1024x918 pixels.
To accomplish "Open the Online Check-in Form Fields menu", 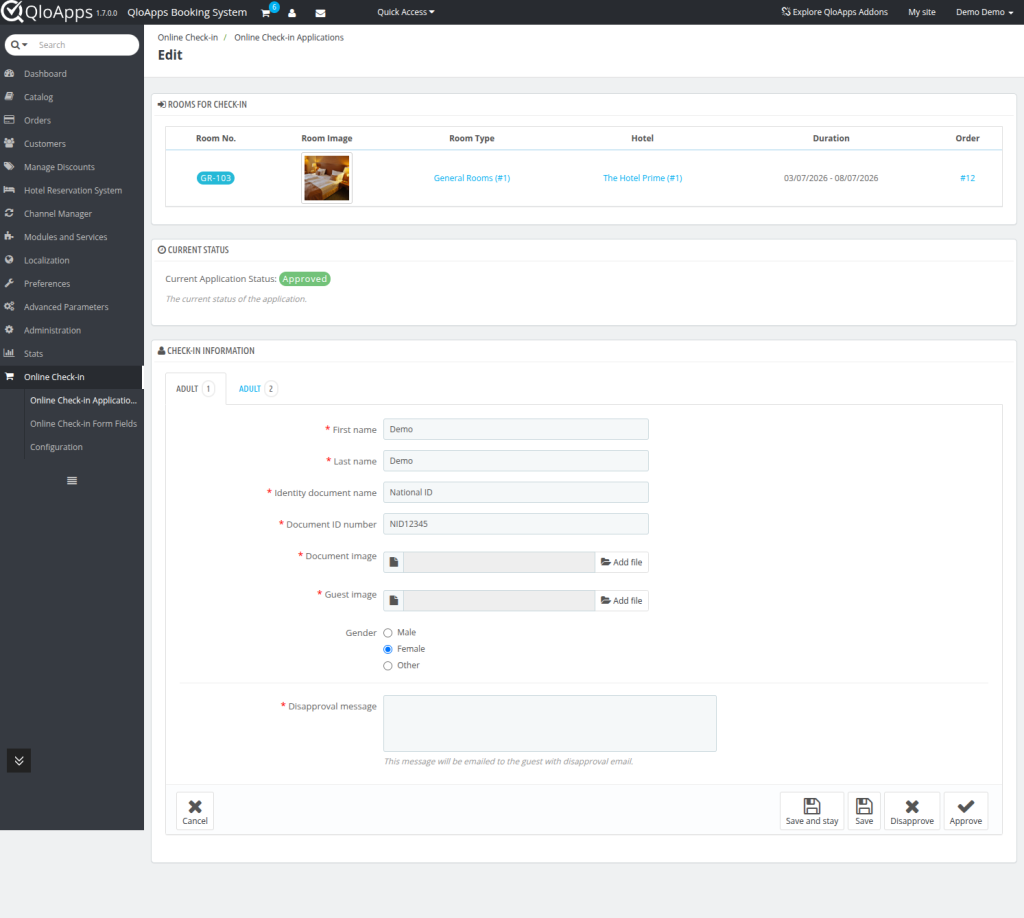I will coord(84,424).
